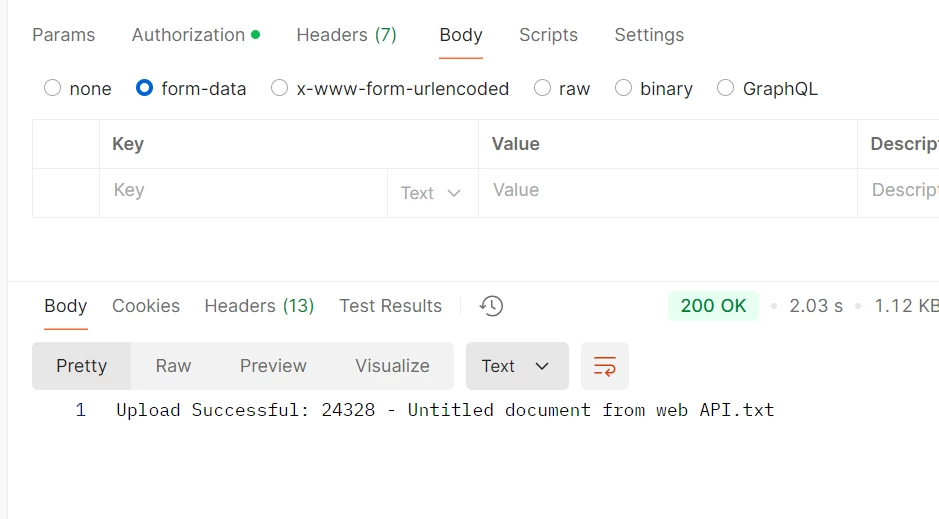Open the Params tab
The height and width of the screenshot is (519, 939).
pos(63,35)
